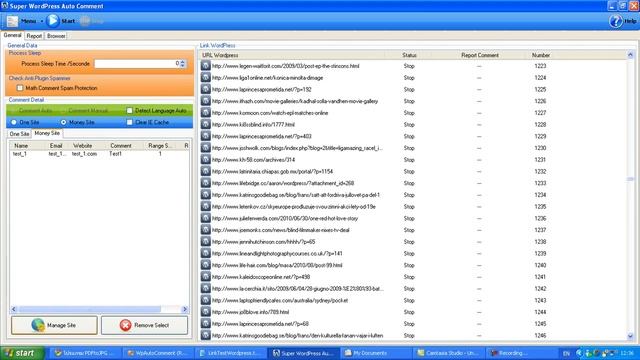Click the WordPress icon of row 1224
Viewport: 640px width, 360px height.
[206, 77]
